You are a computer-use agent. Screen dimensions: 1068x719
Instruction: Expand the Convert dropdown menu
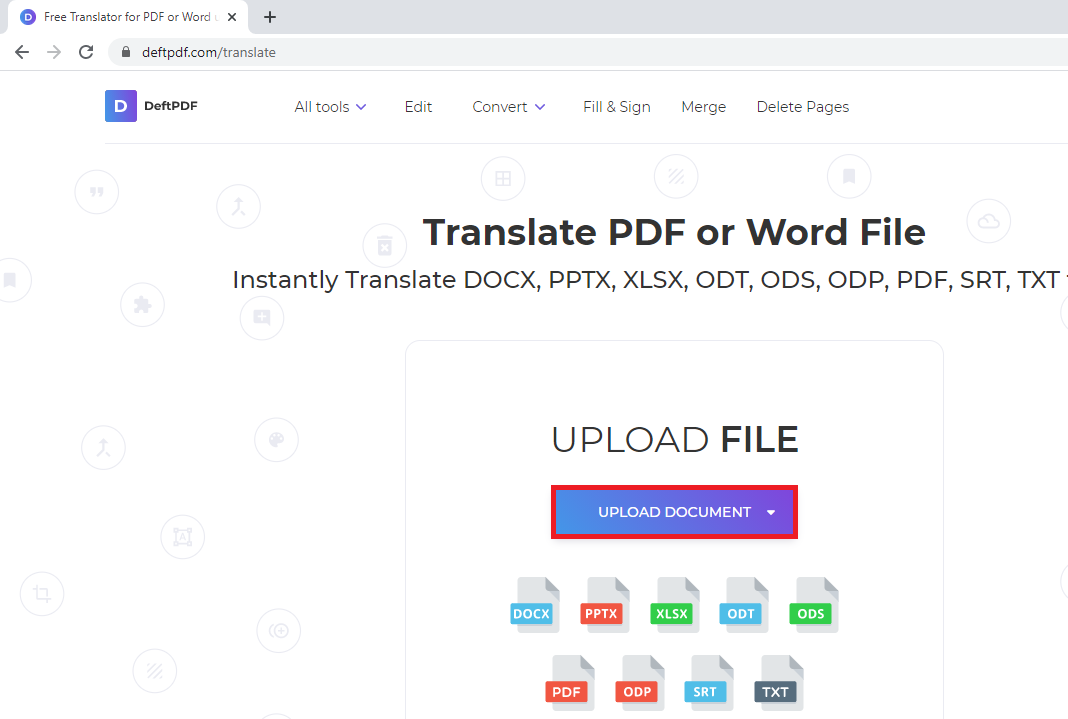(508, 107)
